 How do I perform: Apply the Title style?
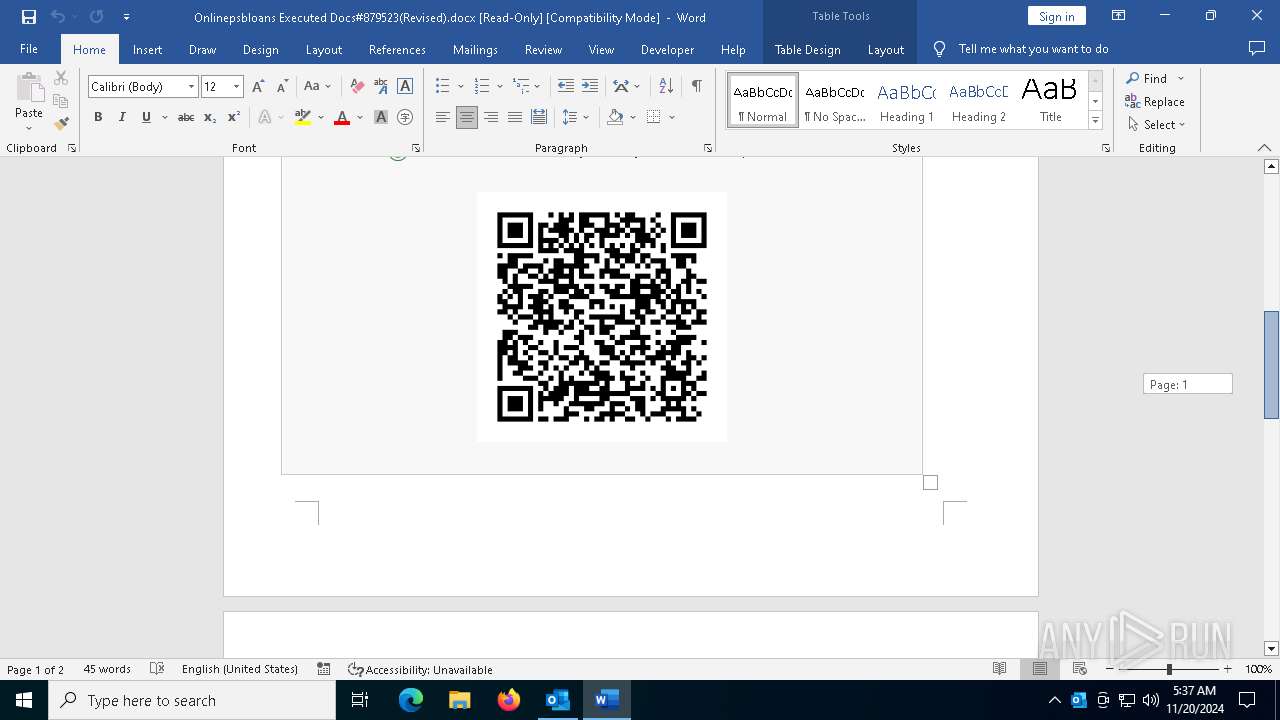tap(1050, 101)
